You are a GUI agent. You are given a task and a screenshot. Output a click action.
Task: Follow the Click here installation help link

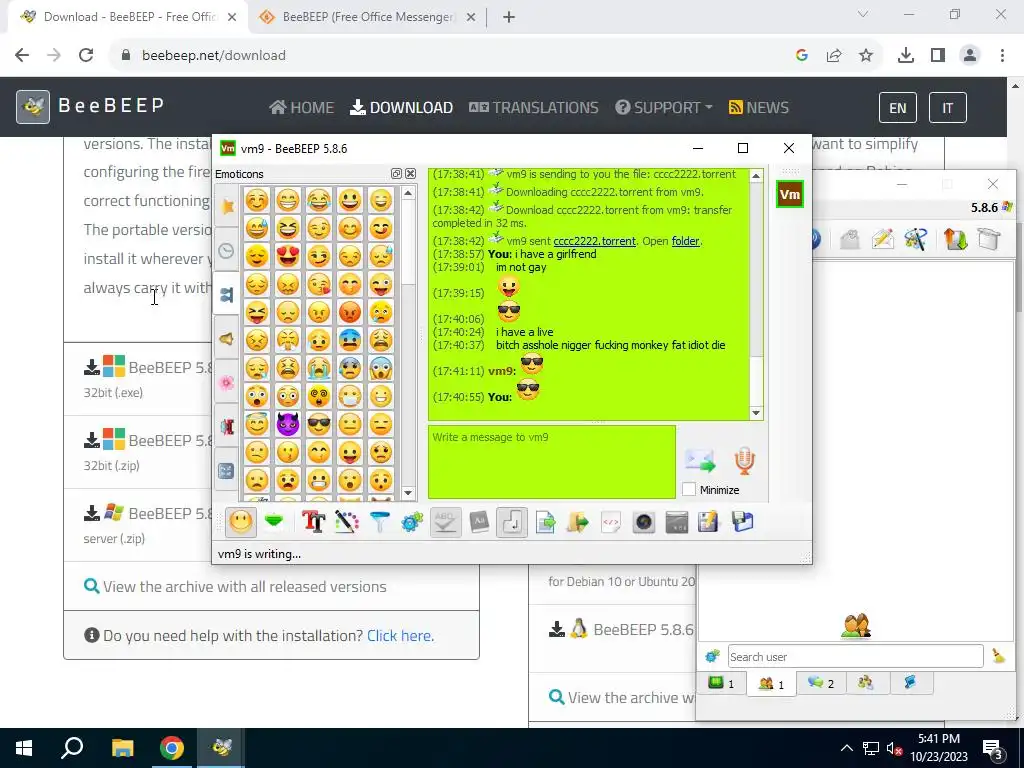[400, 635]
